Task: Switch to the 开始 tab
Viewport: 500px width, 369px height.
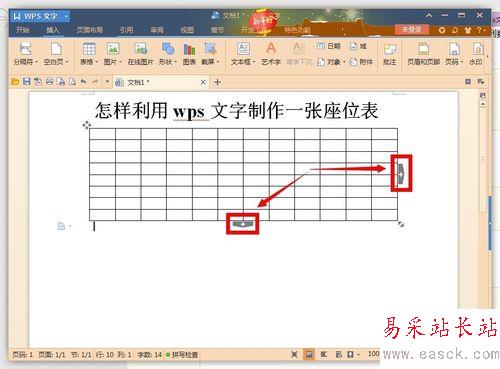Action: (x=23, y=30)
